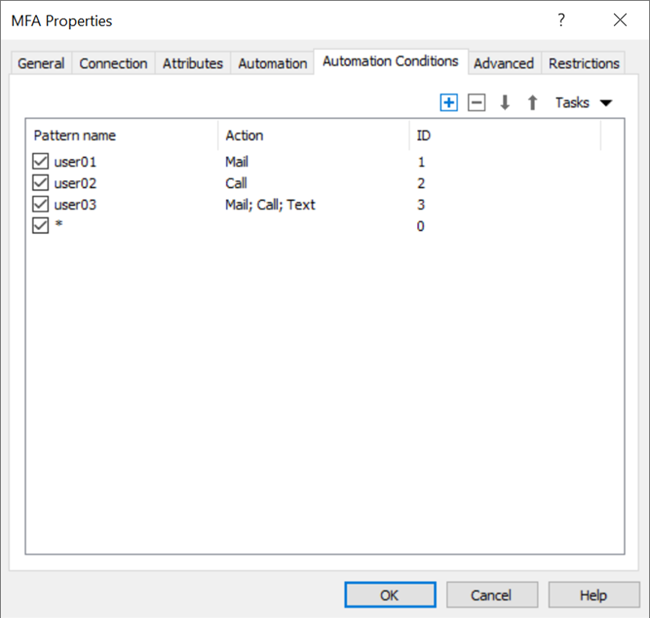Viewport: 650px width, 618px height.
Task: Click the question mark help icon
Action: 561,20
